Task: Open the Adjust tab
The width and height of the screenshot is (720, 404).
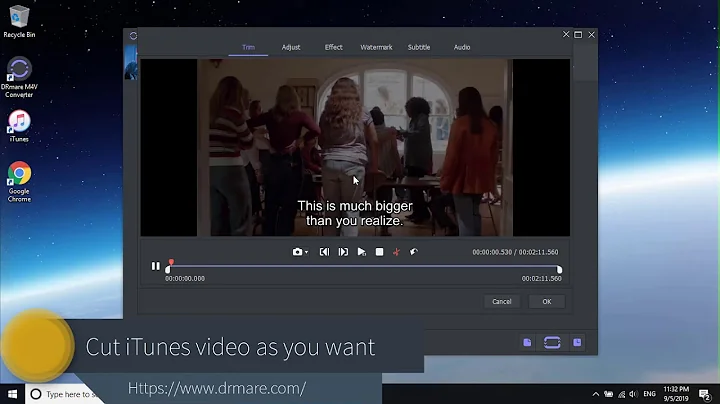Action: pos(291,47)
